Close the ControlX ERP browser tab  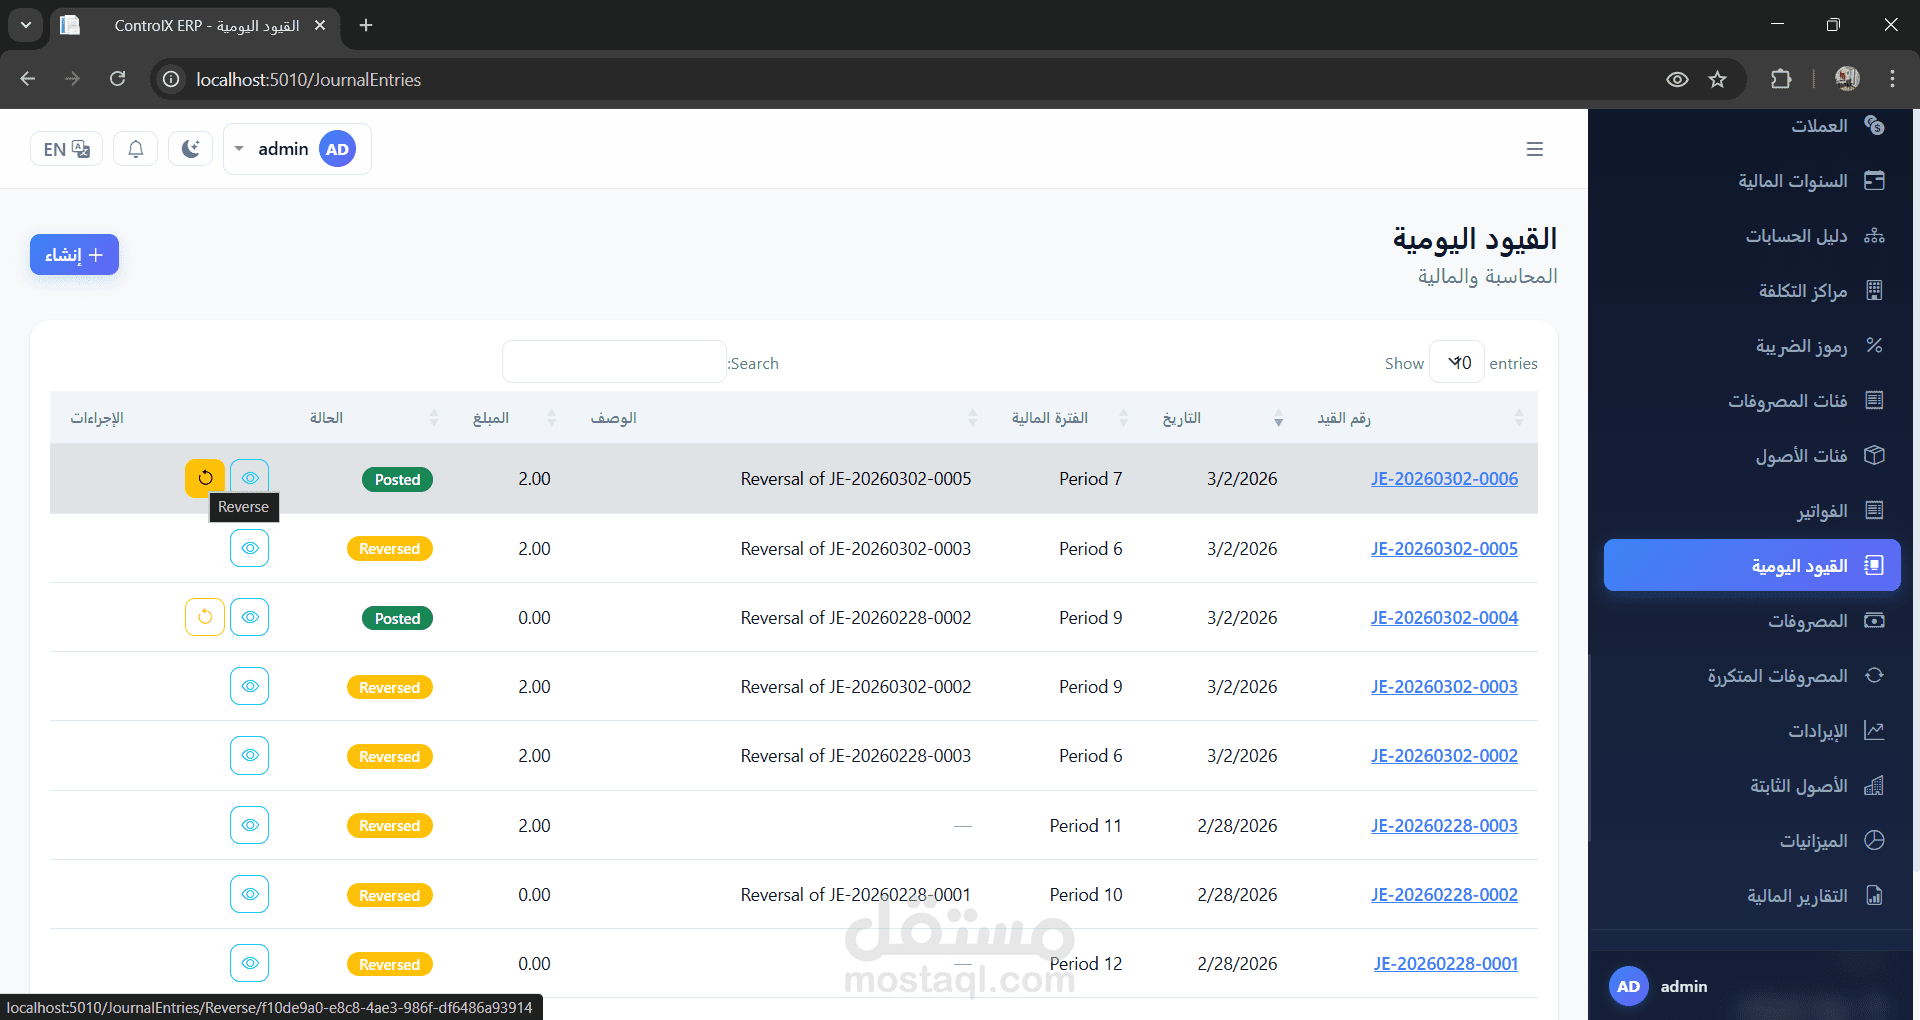click(x=320, y=25)
